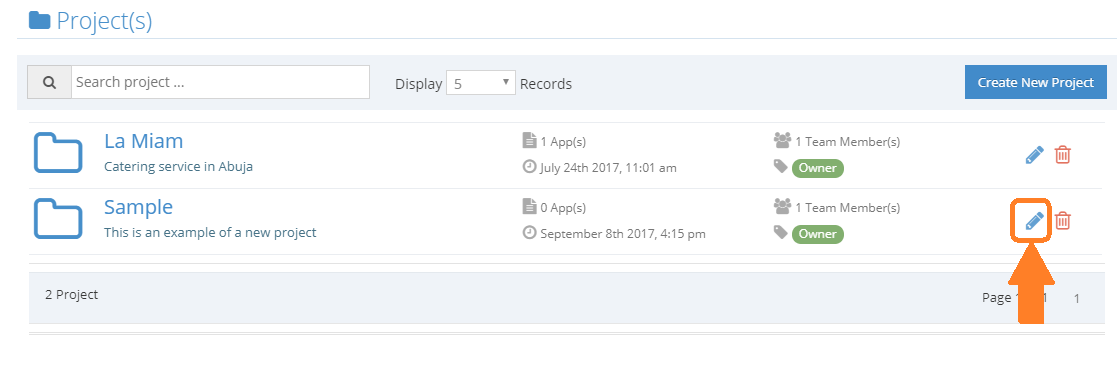
Task: Click the Create New Project button
Action: click(1035, 82)
